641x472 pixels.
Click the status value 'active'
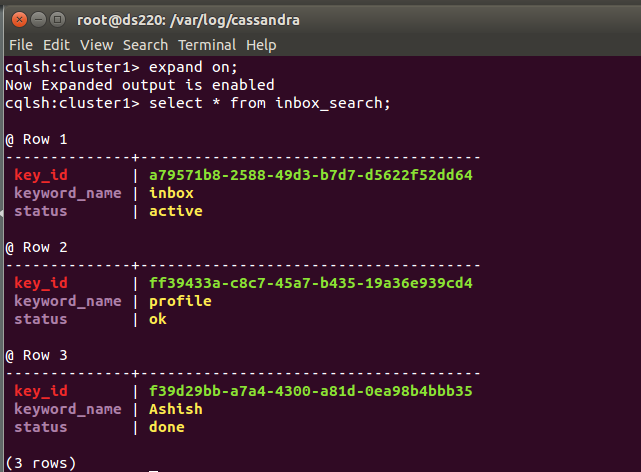[176, 211]
